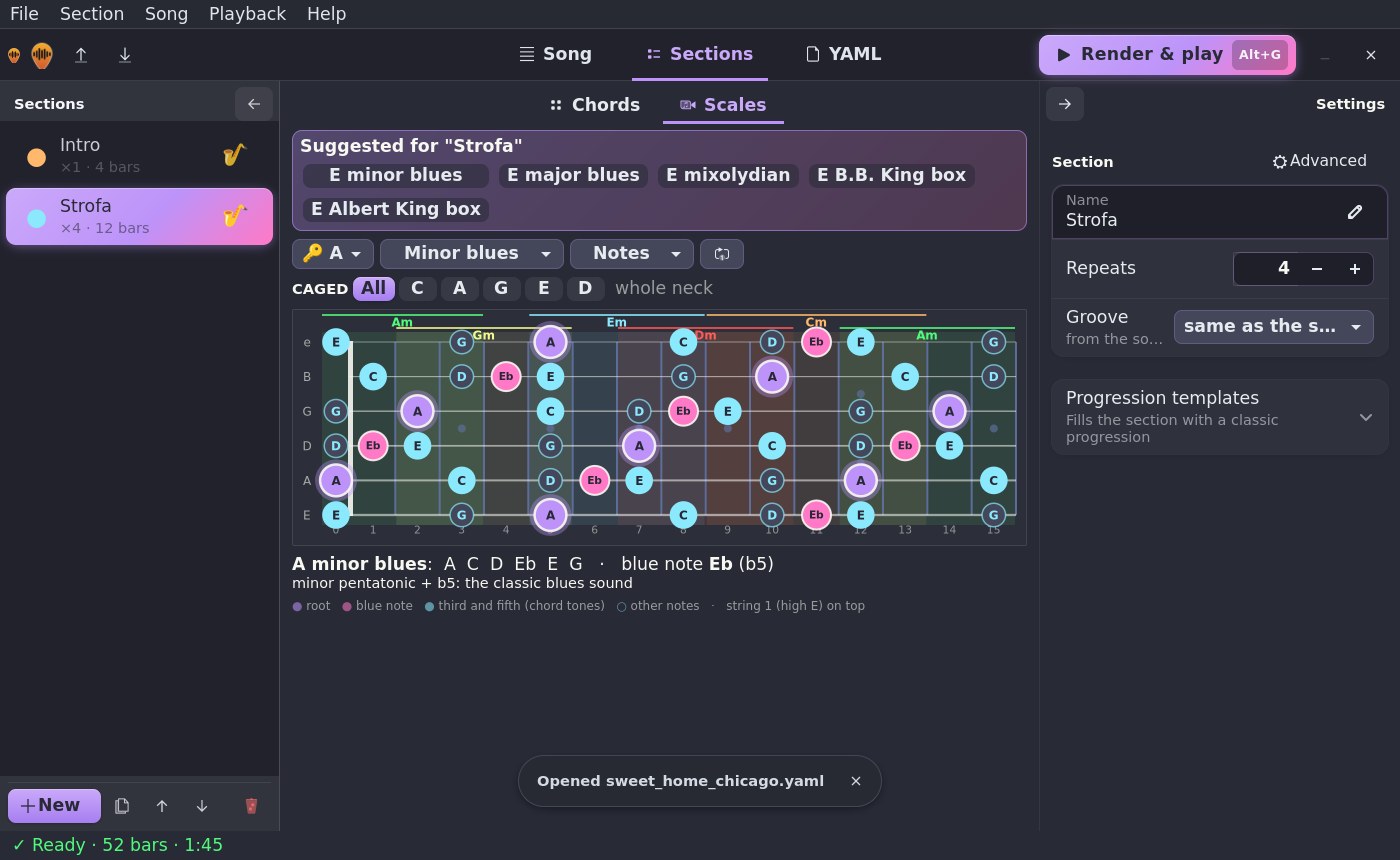Select the CAGED 'C' shape toggle
The image size is (1400, 860).
coord(417,289)
